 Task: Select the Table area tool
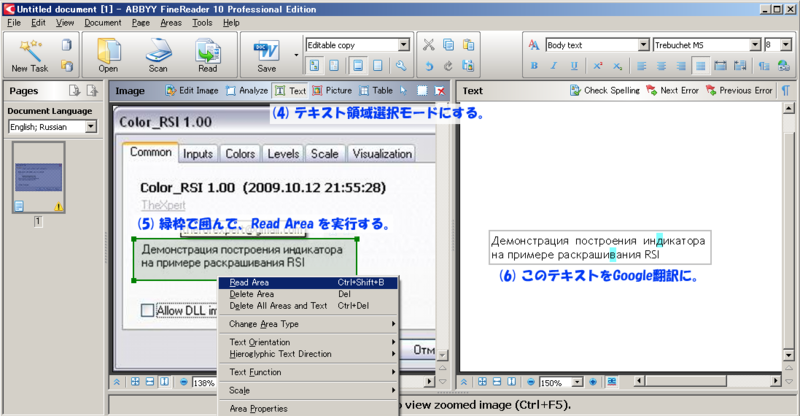tap(376, 90)
